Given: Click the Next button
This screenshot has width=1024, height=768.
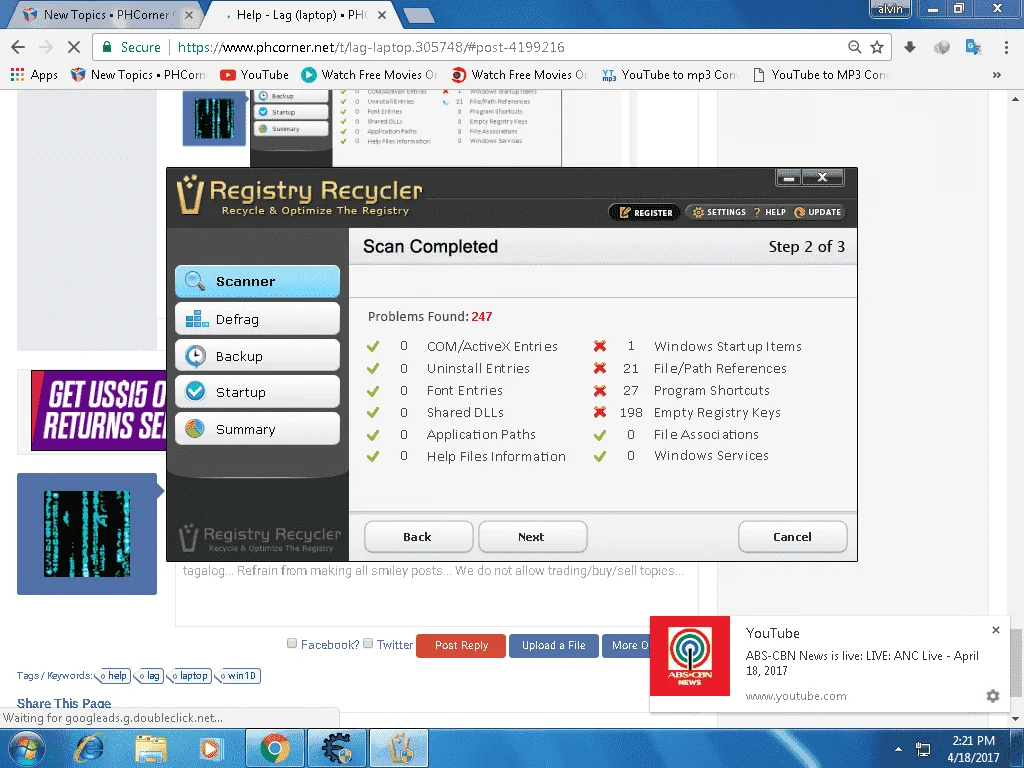Looking at the screenshot, I should coord(532,537).
